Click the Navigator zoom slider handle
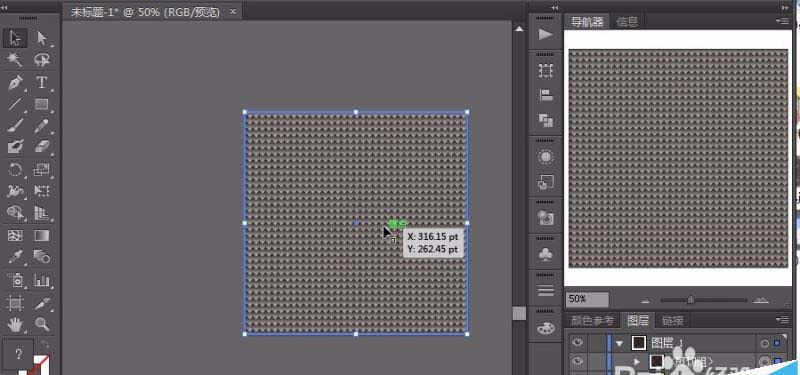800x375 pixels. click(x=690, y=299)
